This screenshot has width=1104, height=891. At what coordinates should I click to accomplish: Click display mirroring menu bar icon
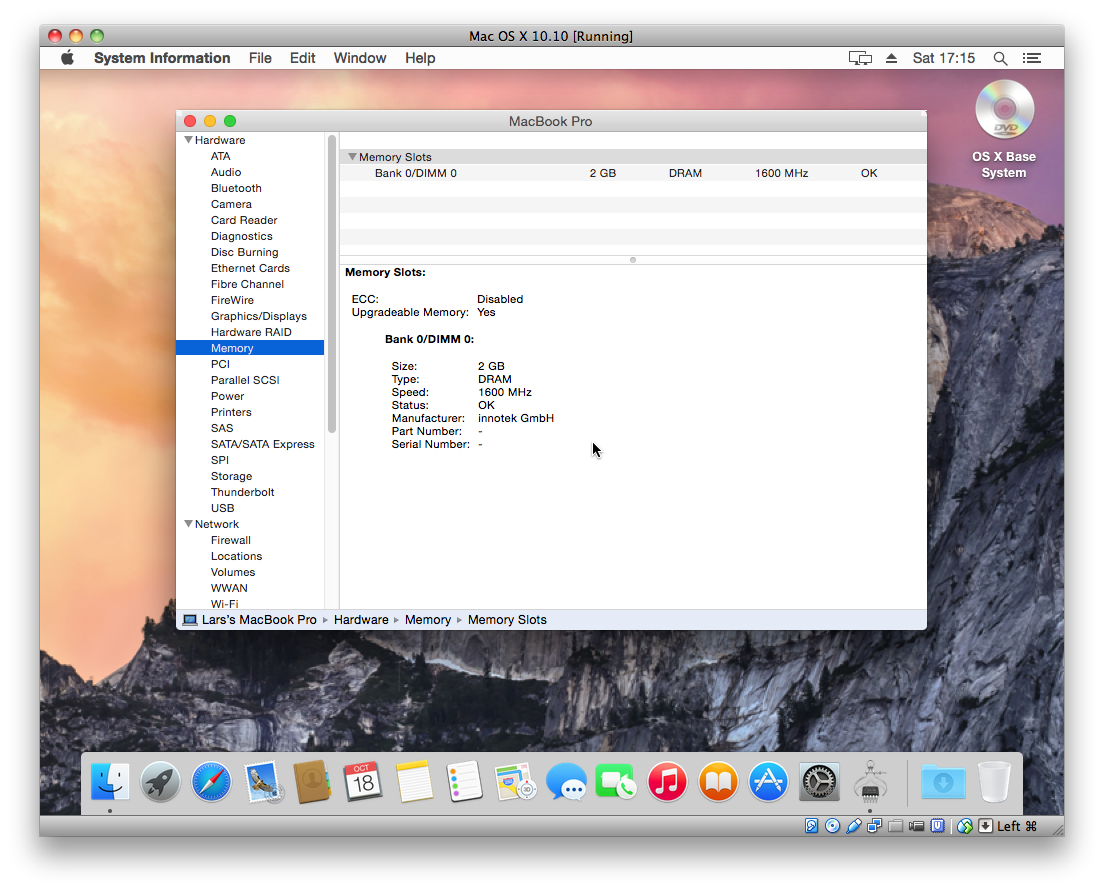point(860,58)
